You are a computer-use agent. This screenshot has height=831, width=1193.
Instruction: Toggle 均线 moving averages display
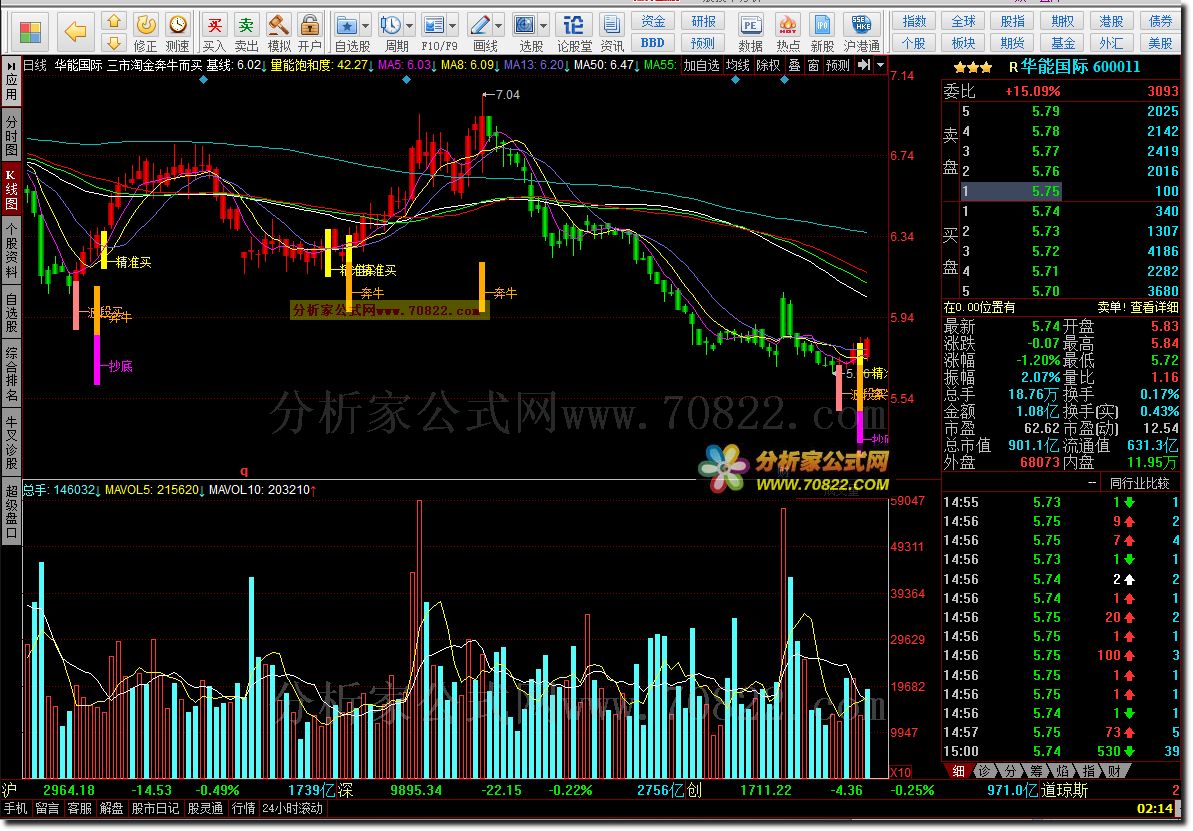pyautogui.click(x=737, y=65)
